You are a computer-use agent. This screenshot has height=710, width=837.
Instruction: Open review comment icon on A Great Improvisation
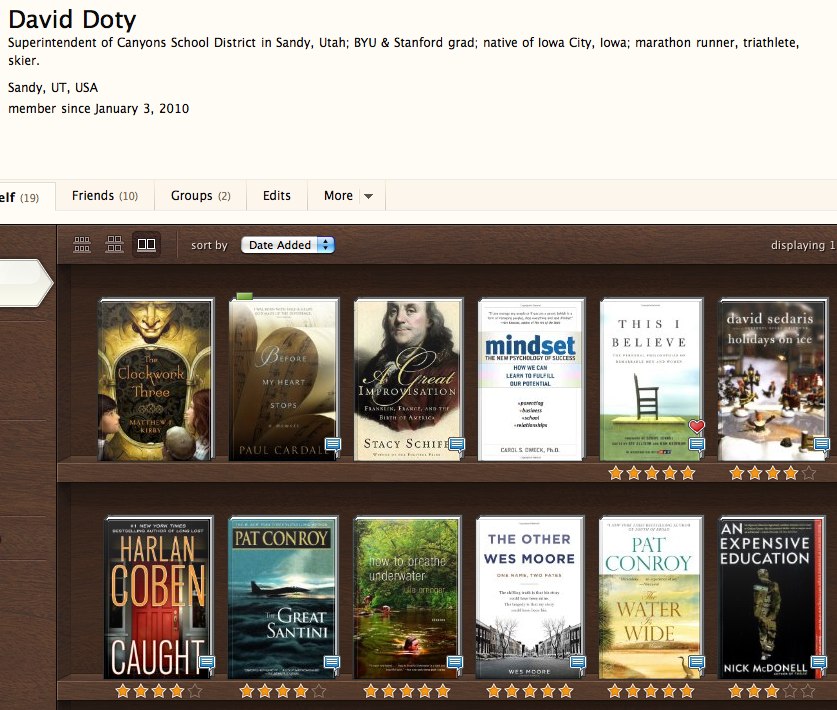pos(456,445)
